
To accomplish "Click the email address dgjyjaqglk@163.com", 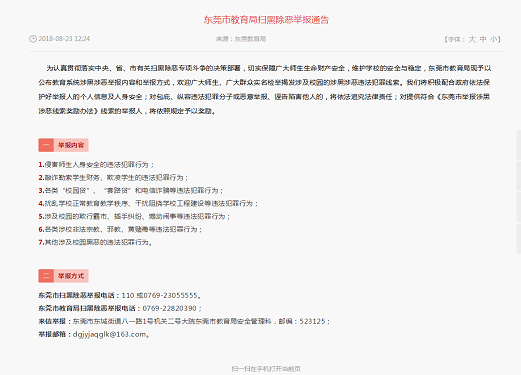I will [x=111, y=334].
